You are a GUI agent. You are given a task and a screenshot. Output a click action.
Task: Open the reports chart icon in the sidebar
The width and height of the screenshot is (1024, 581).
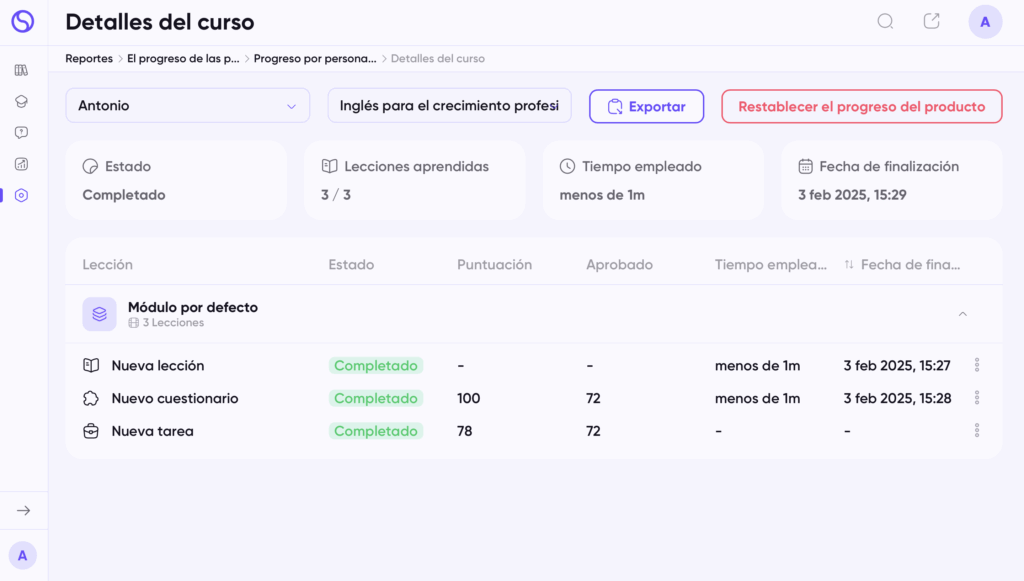[22, 164]
